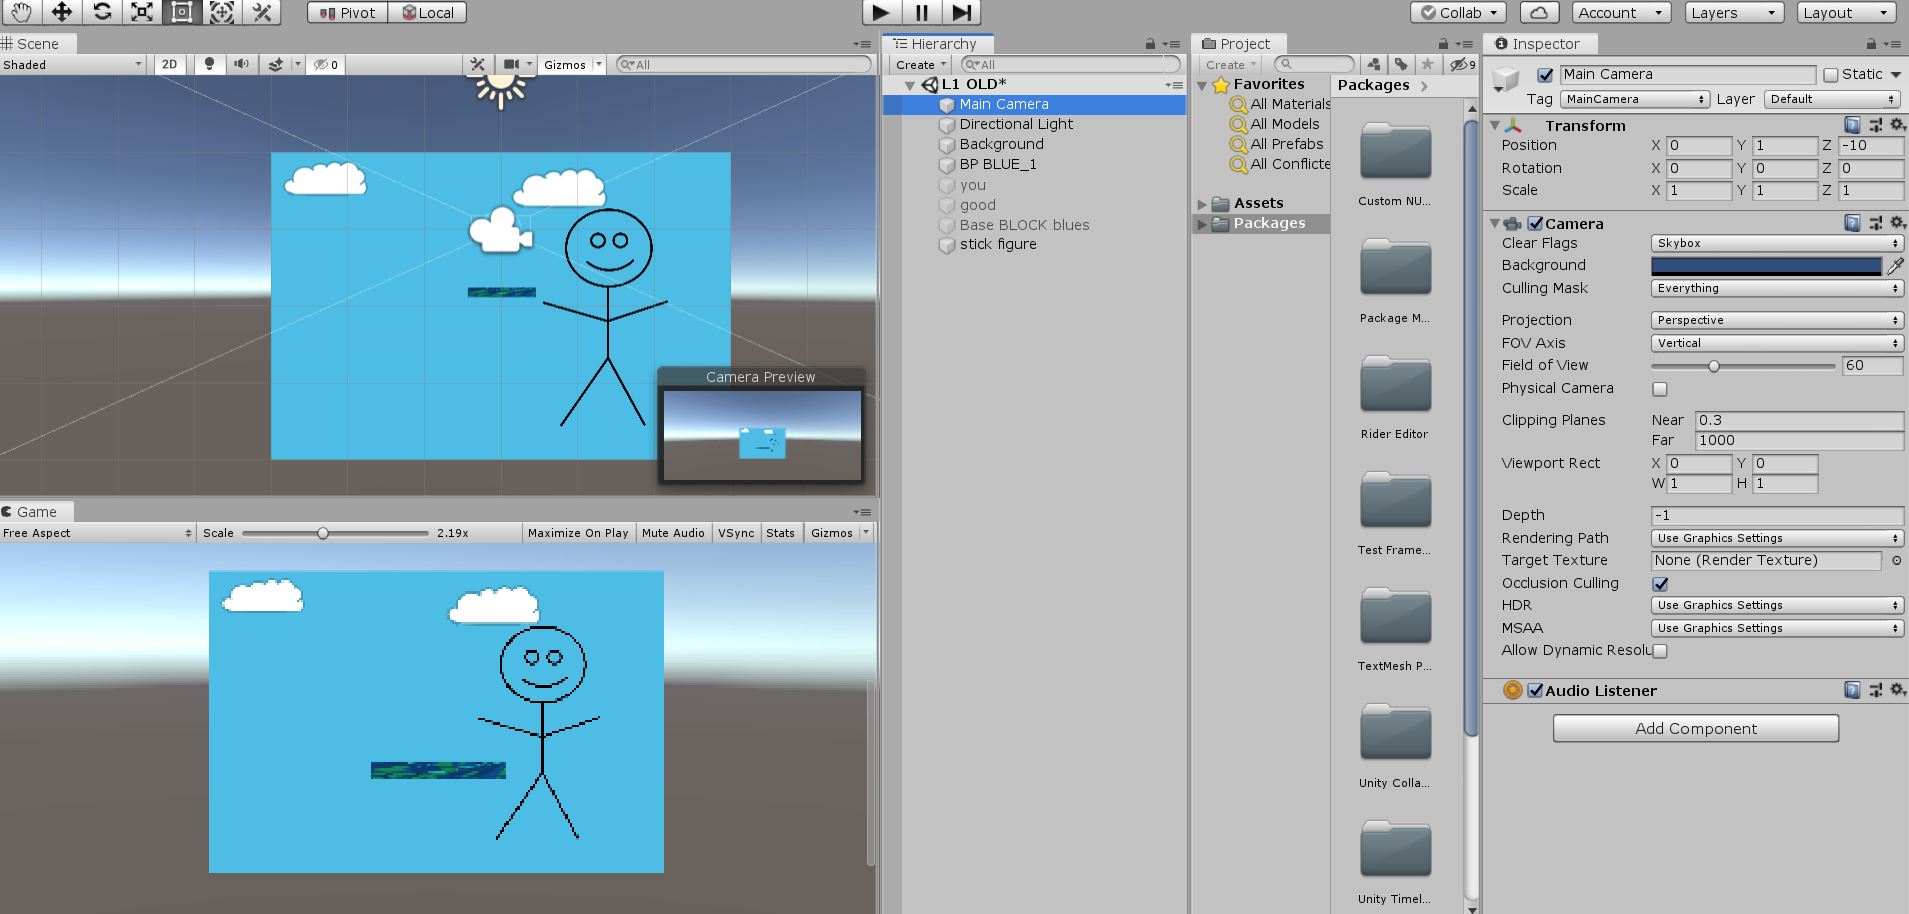This screenshot has height=914, width=1909.
Task: Select the Rotate tool
Action: pyautogui.click(x=101, y=12)
